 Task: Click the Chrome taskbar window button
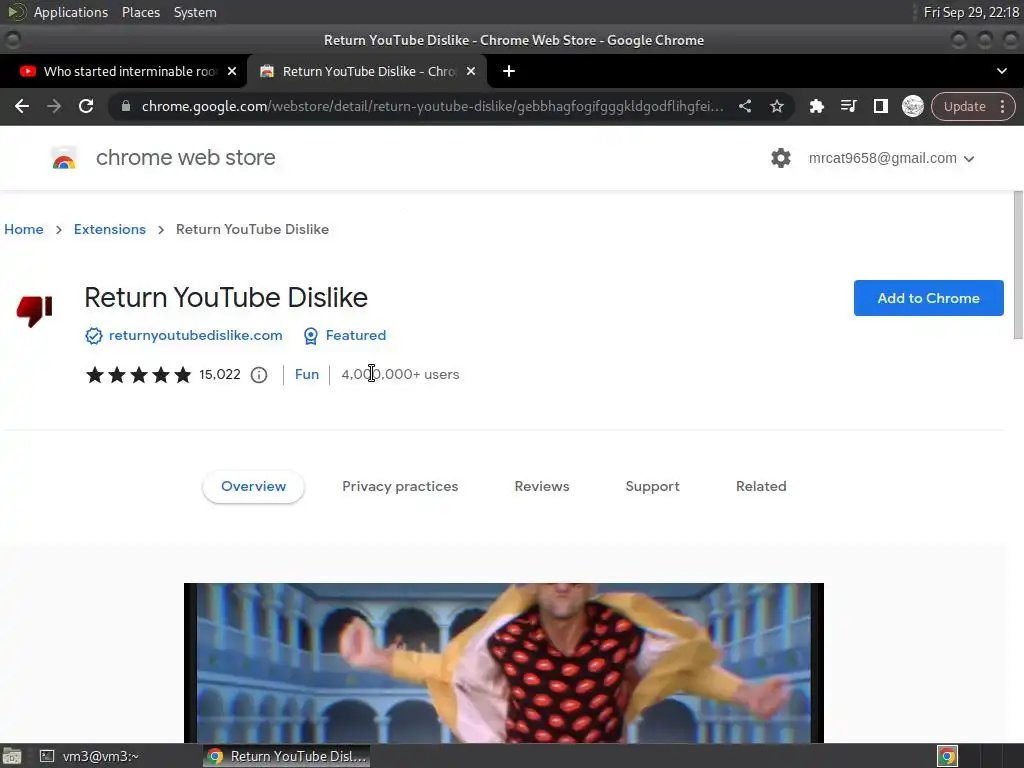point(287,756)
